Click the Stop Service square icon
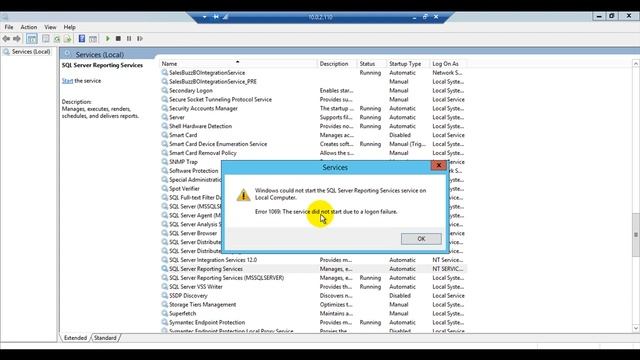 tap(118, 39)
